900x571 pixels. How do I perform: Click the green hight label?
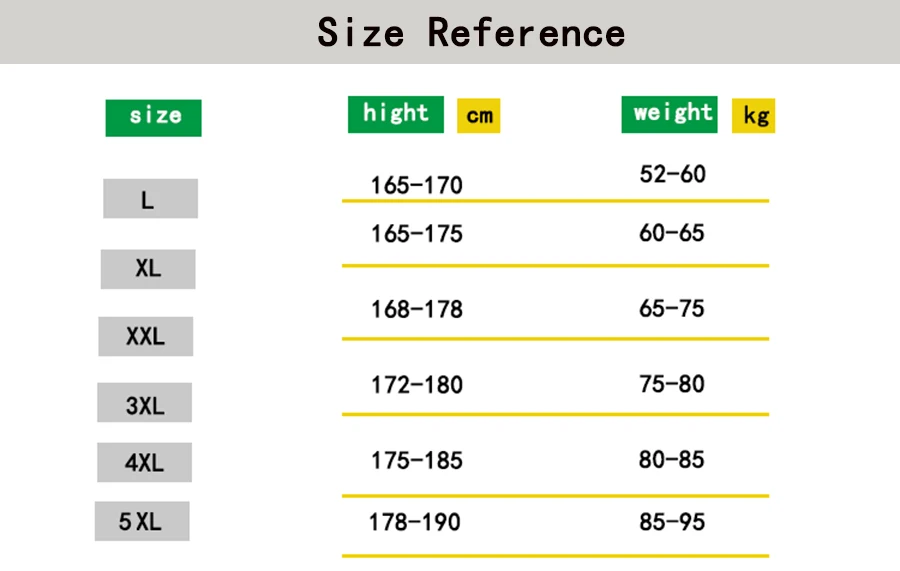(x=395, y=114)
